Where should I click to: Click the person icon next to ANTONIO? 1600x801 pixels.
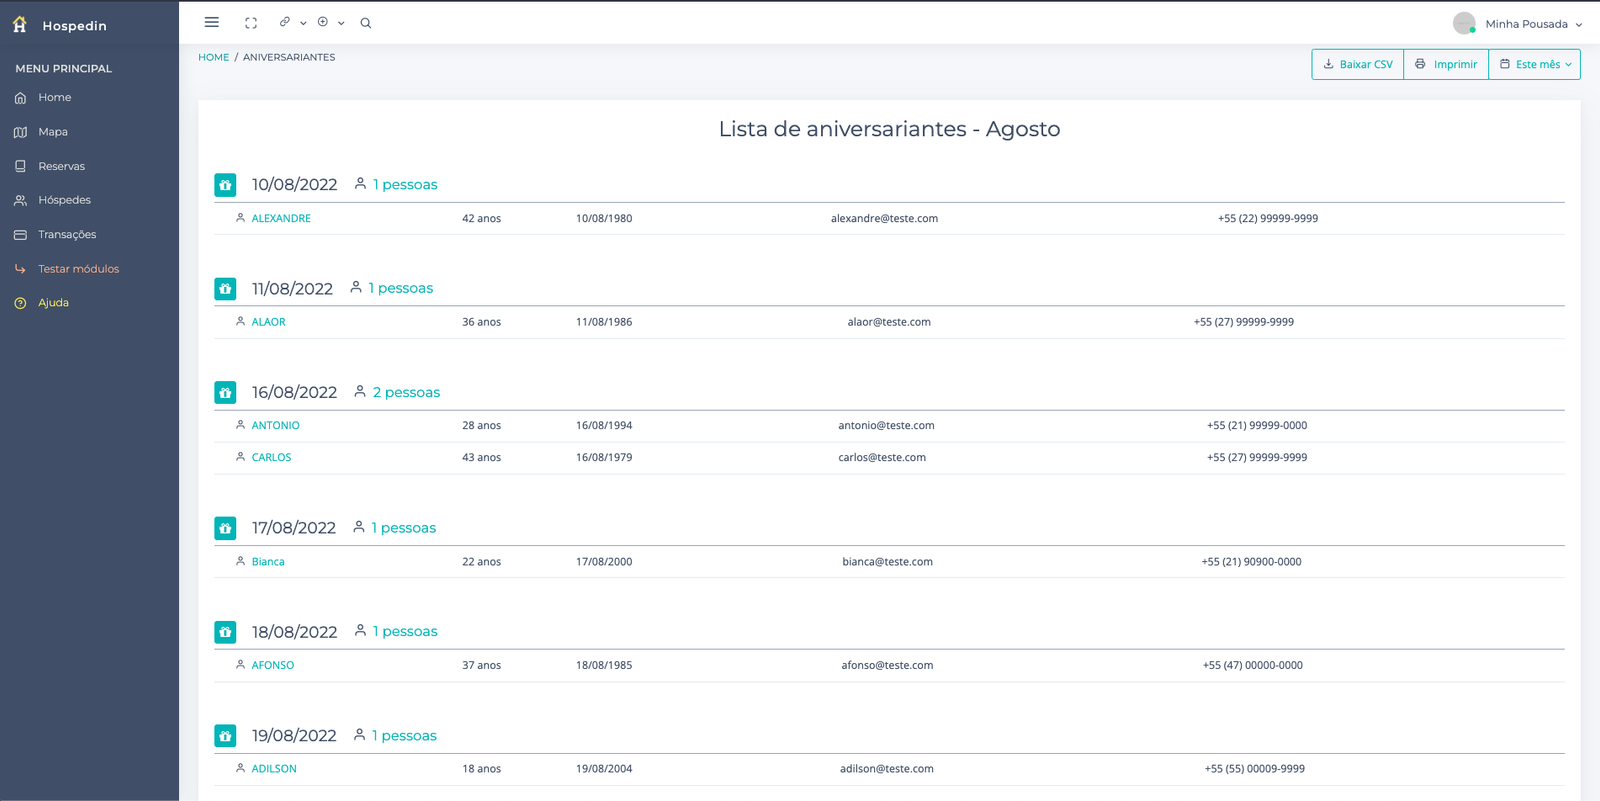click(240, 425)
